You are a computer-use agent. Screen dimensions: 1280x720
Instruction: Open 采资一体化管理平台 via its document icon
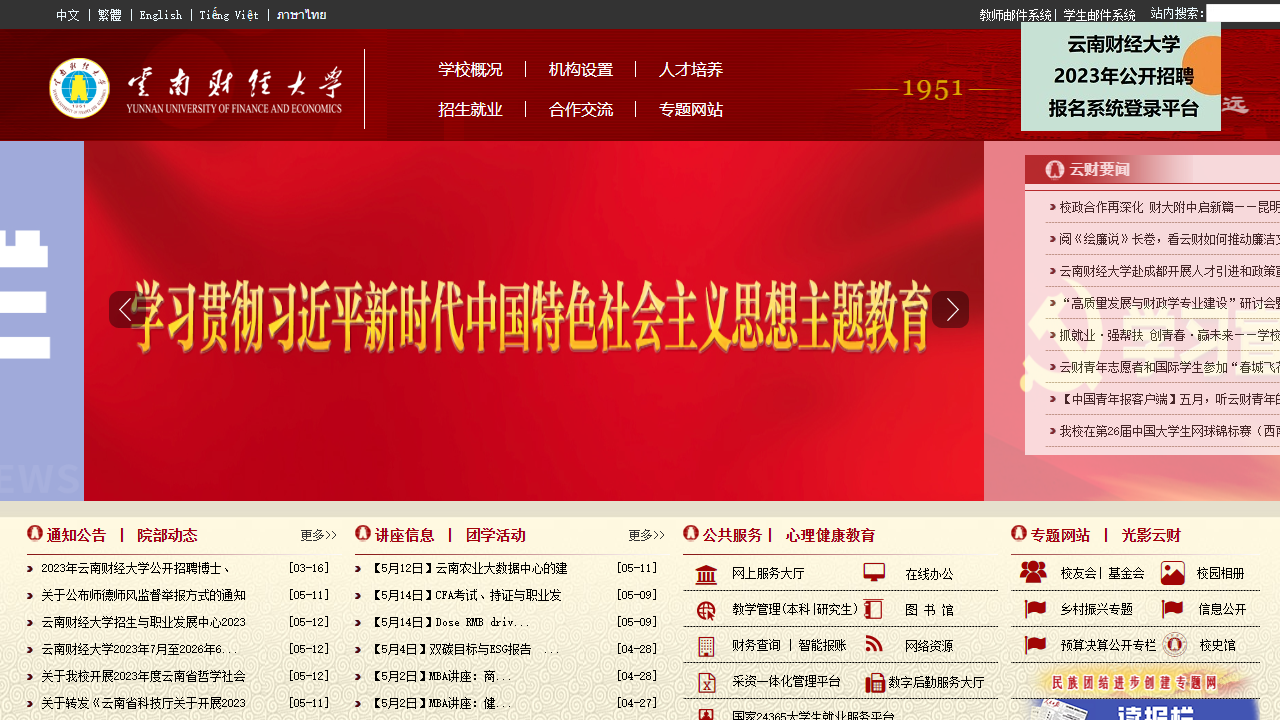click(x=705, y=681)
